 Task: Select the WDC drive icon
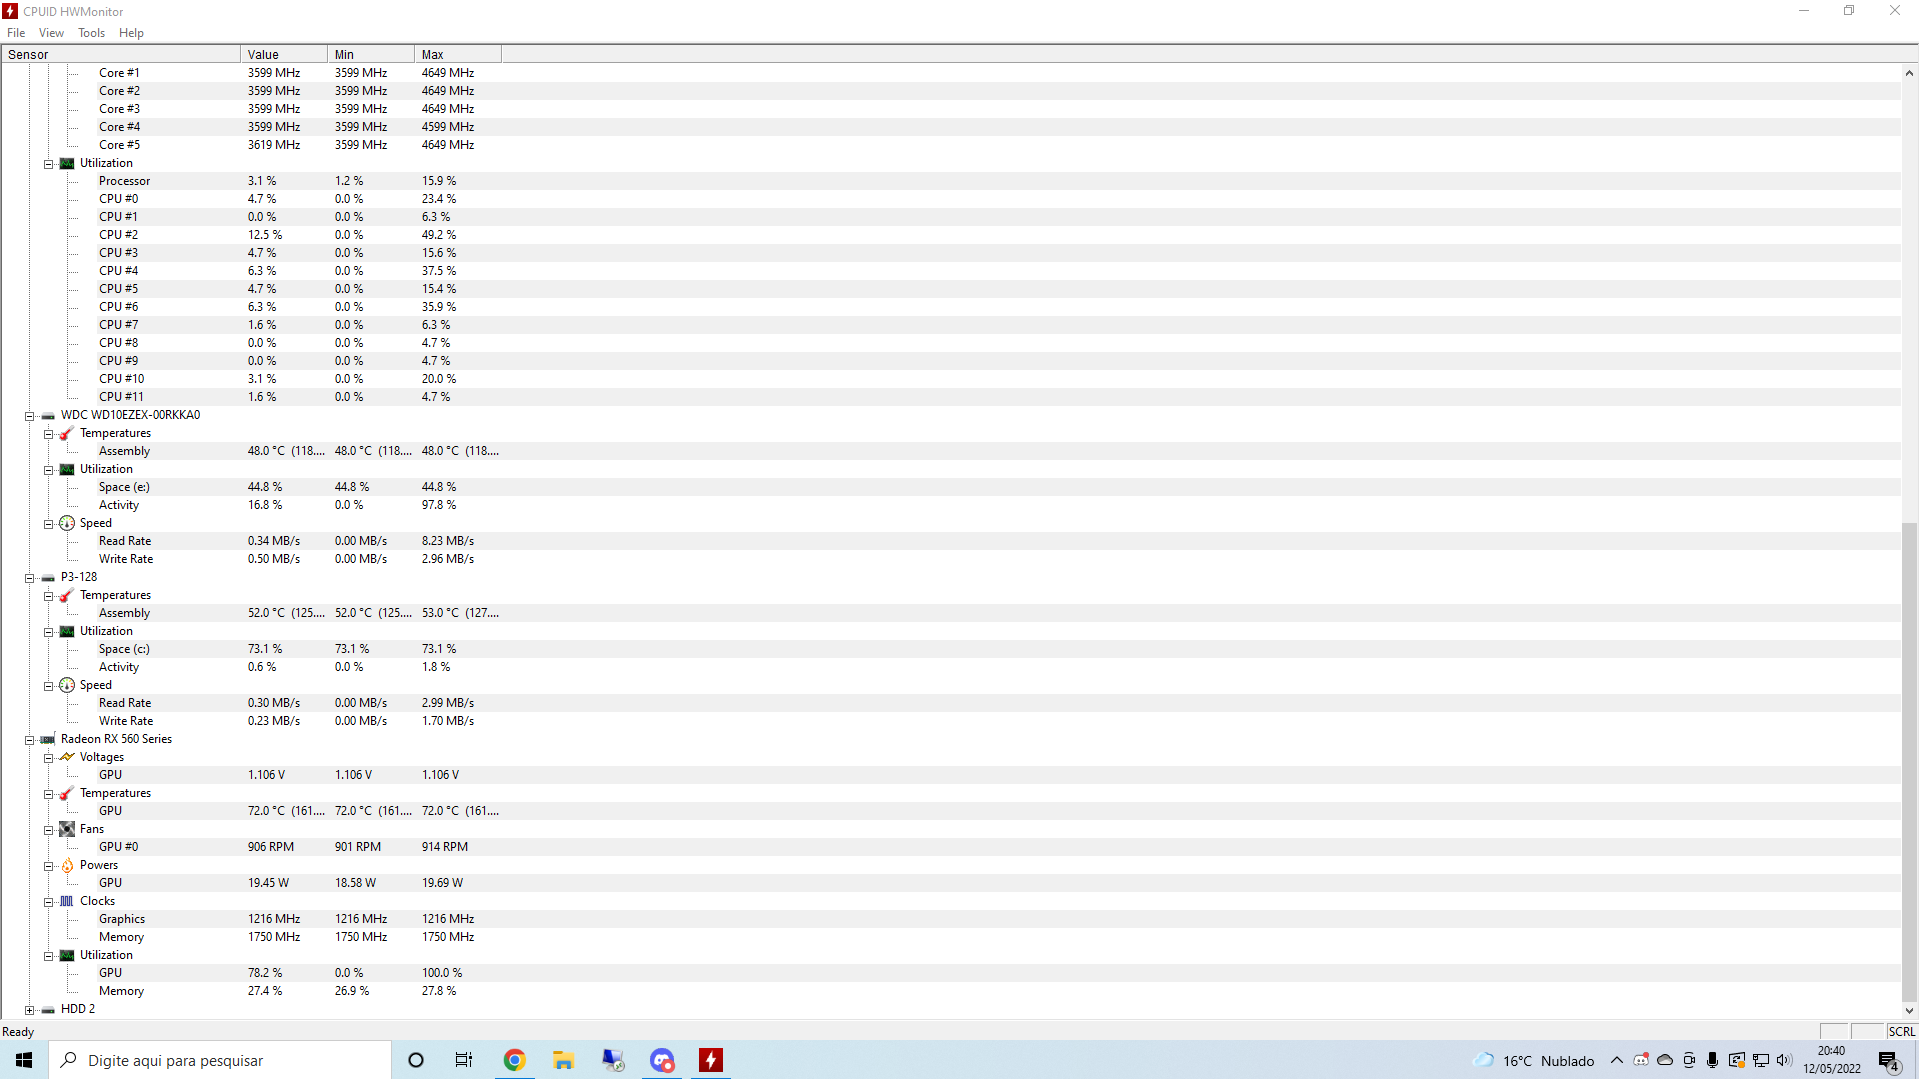pos(48,415)
